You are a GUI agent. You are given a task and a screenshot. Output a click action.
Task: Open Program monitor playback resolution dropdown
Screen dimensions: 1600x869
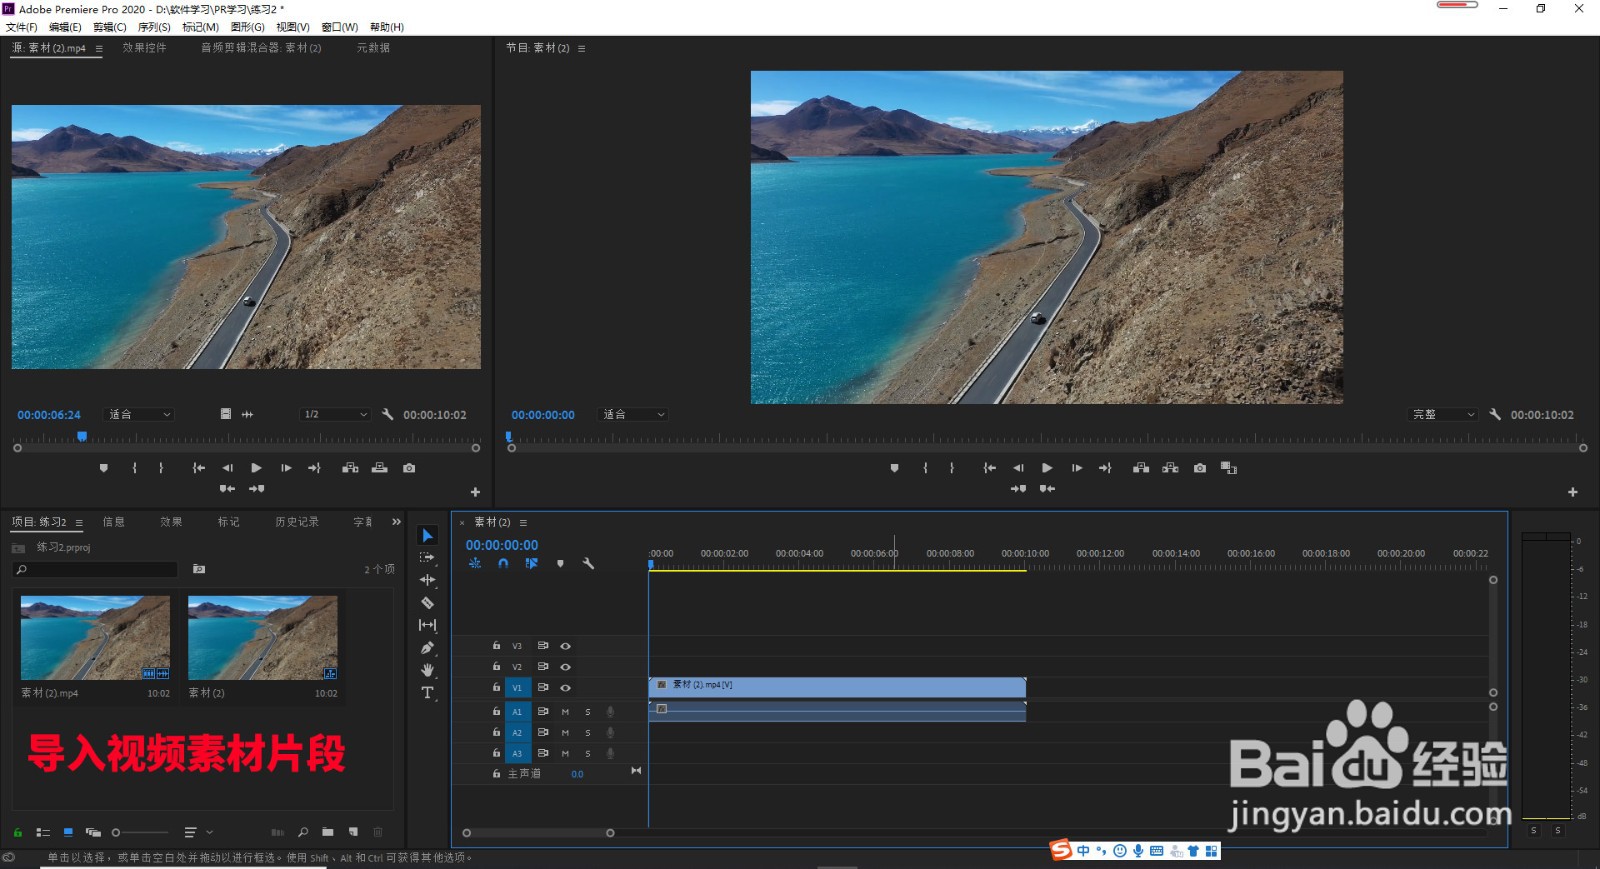click(1443, 415)
